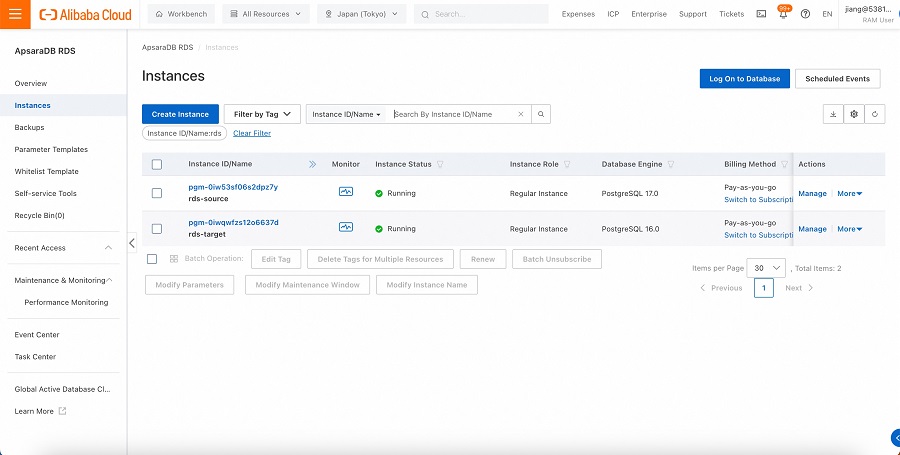Click the search magnifier button
The image size is (900, 455).
541,114
